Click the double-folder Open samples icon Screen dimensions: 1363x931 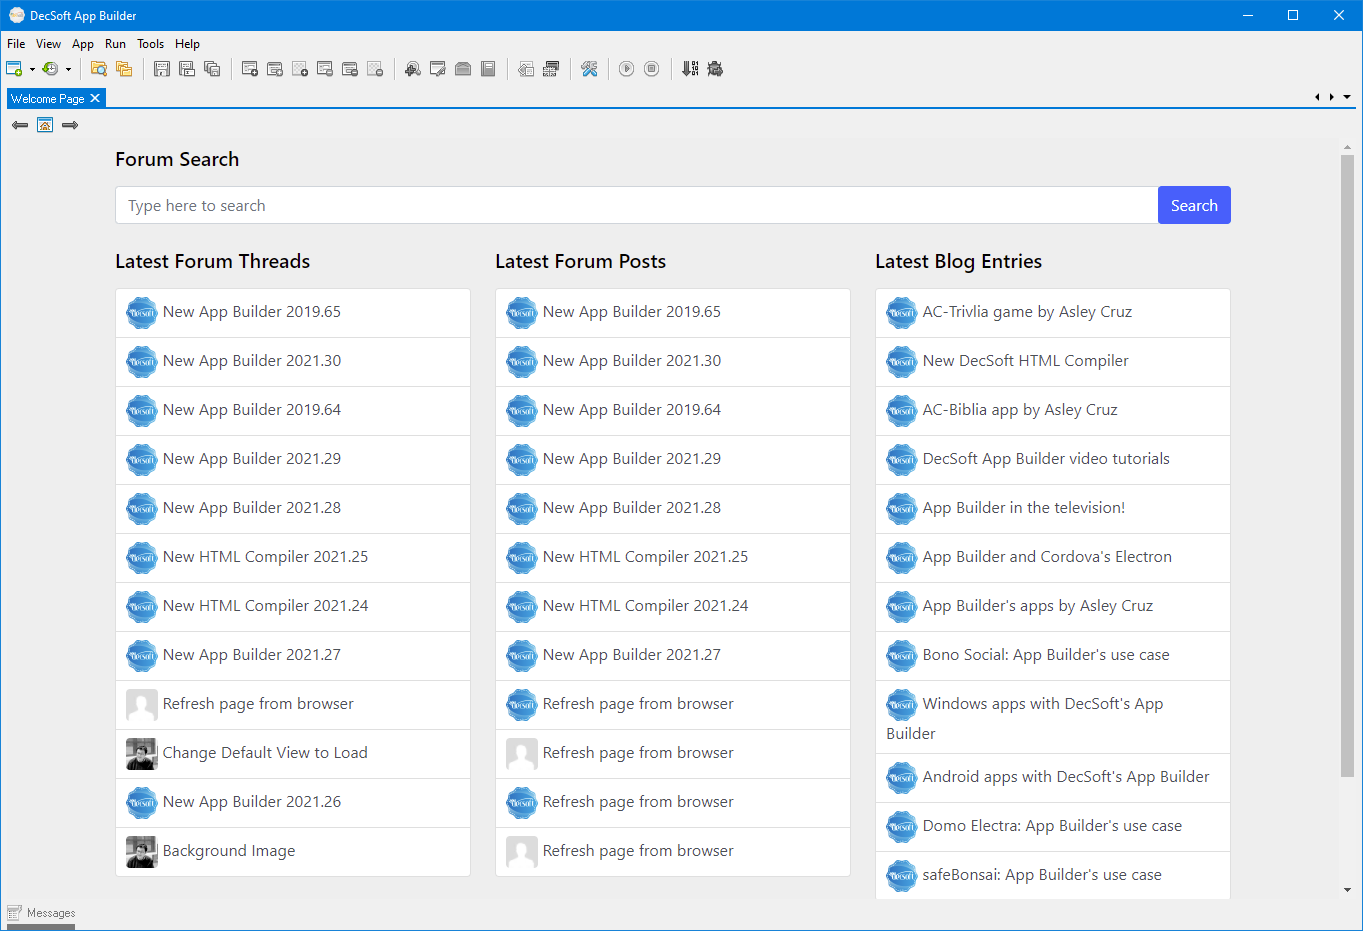point(124,69)
